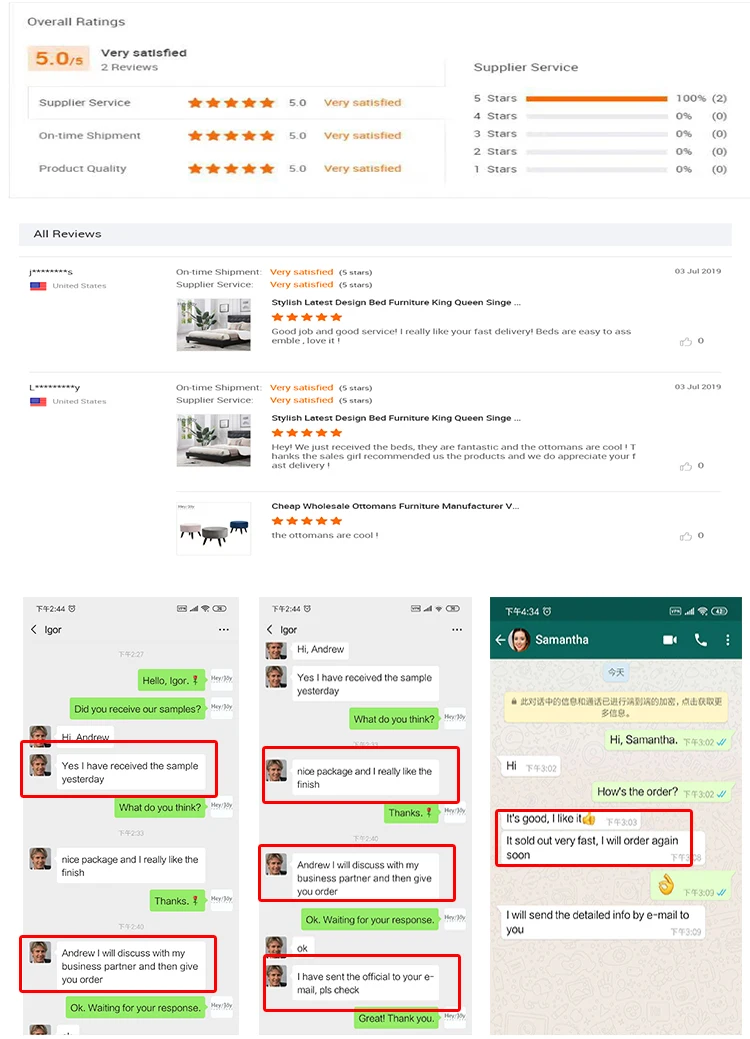
Task: Click "Very satisfied" next to Product Quality
Action: [x=362, y=168]
